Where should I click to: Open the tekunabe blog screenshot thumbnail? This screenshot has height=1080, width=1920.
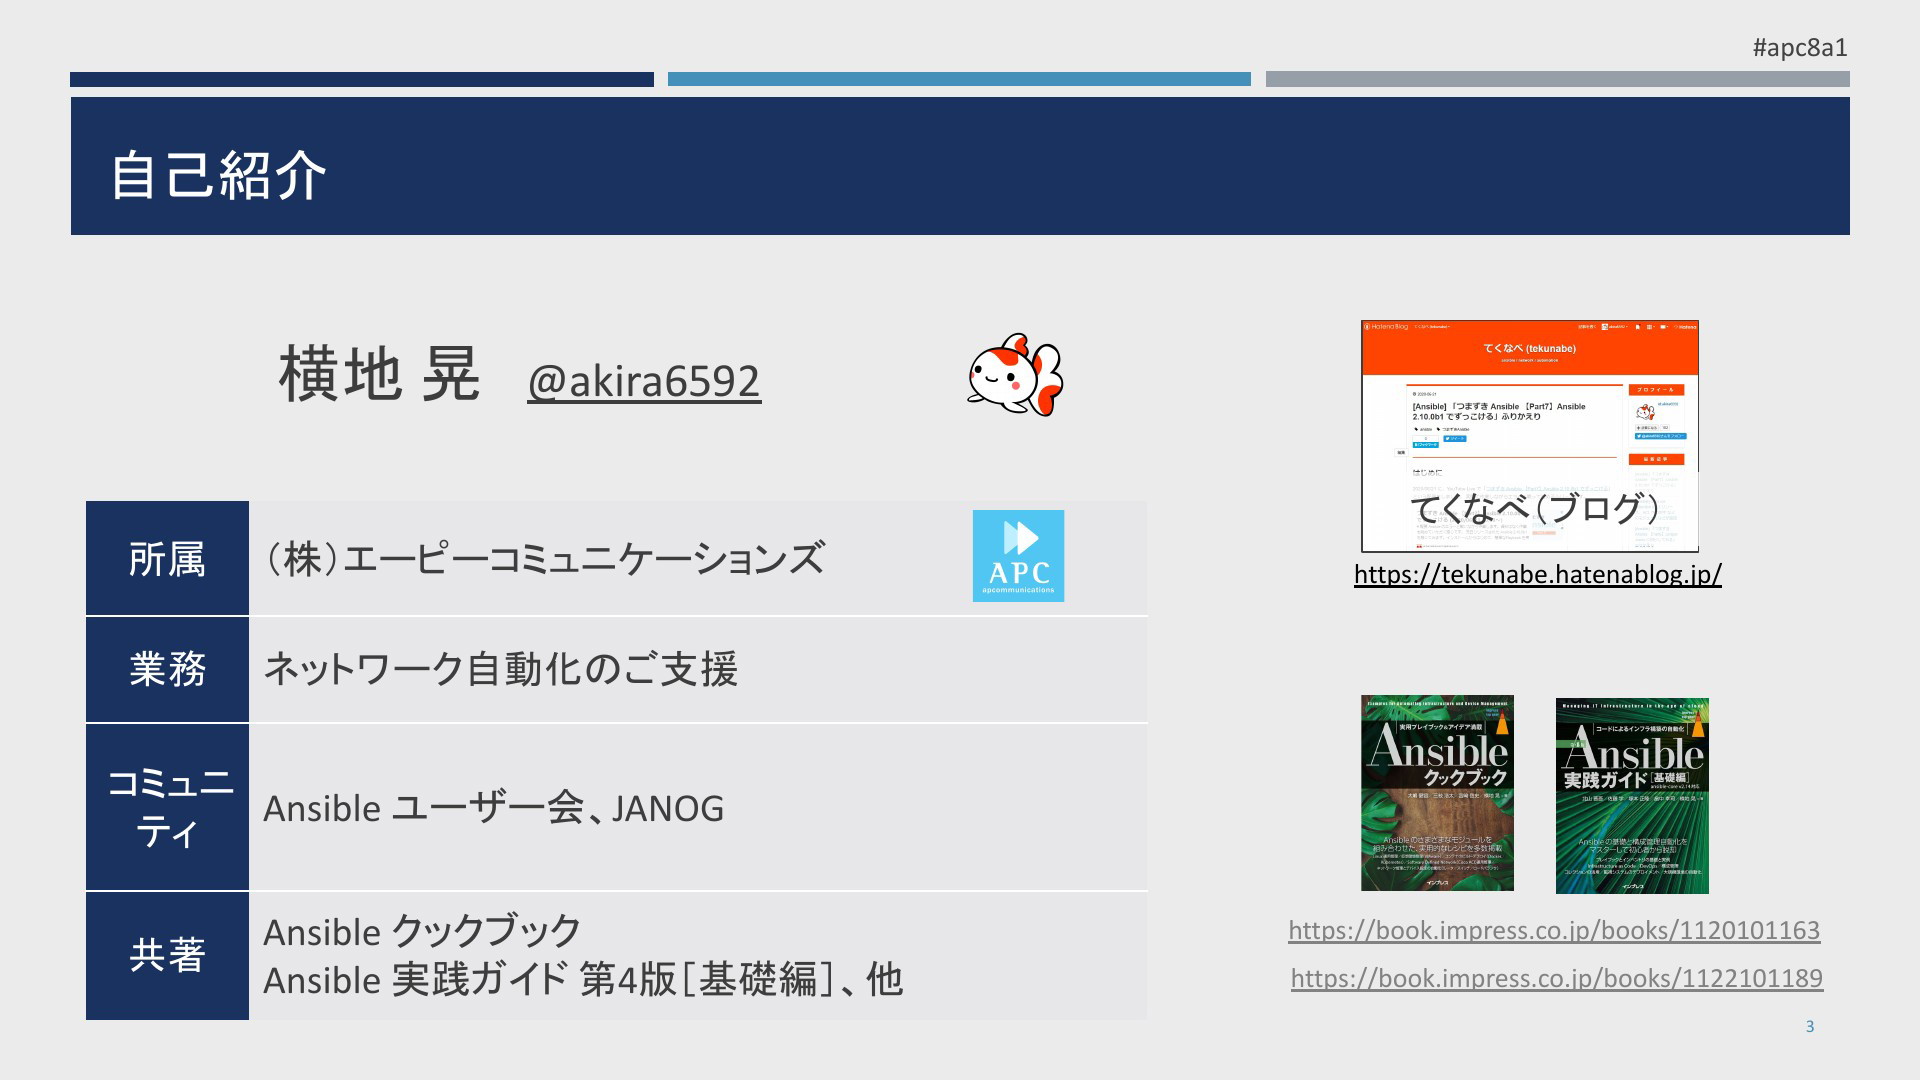tap(1529, 436)
